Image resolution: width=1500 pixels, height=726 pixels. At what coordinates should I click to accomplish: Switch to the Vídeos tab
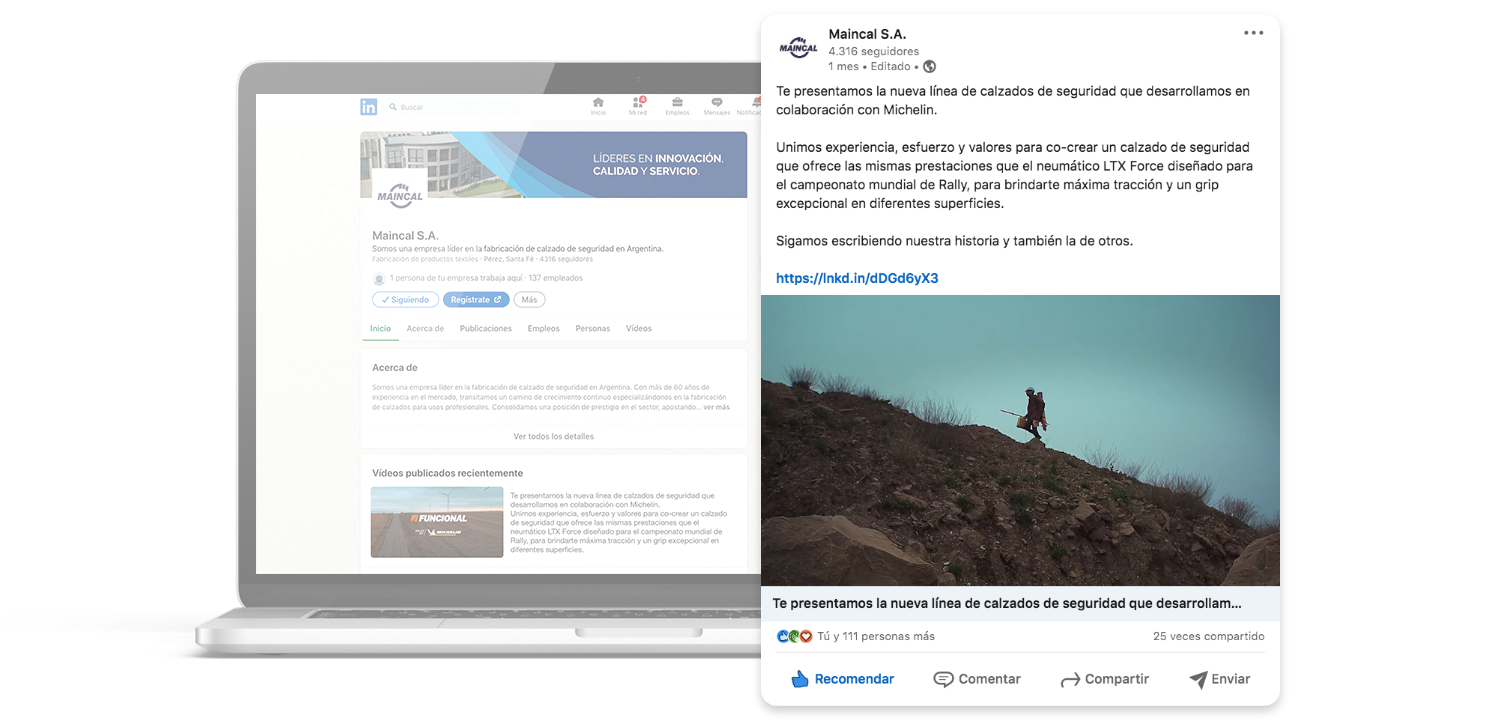click(639, 328)
